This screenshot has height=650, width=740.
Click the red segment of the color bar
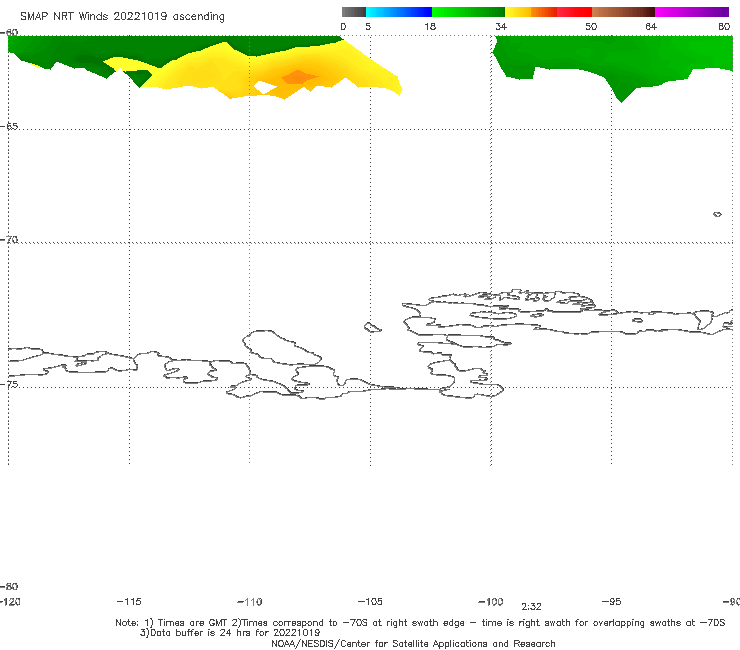[x=574, y=12]
